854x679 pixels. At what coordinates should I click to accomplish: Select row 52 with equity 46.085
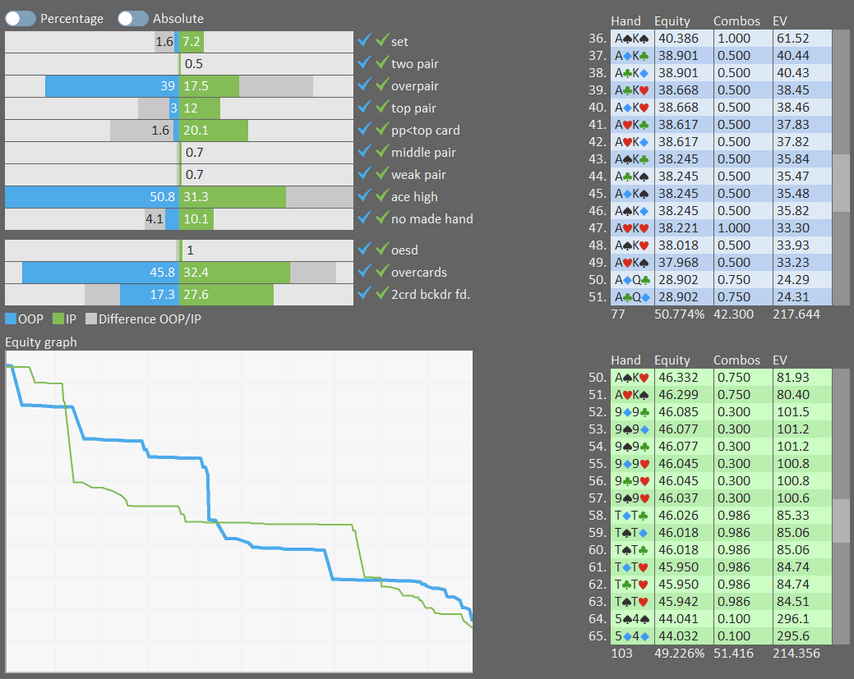click(721, 412)
